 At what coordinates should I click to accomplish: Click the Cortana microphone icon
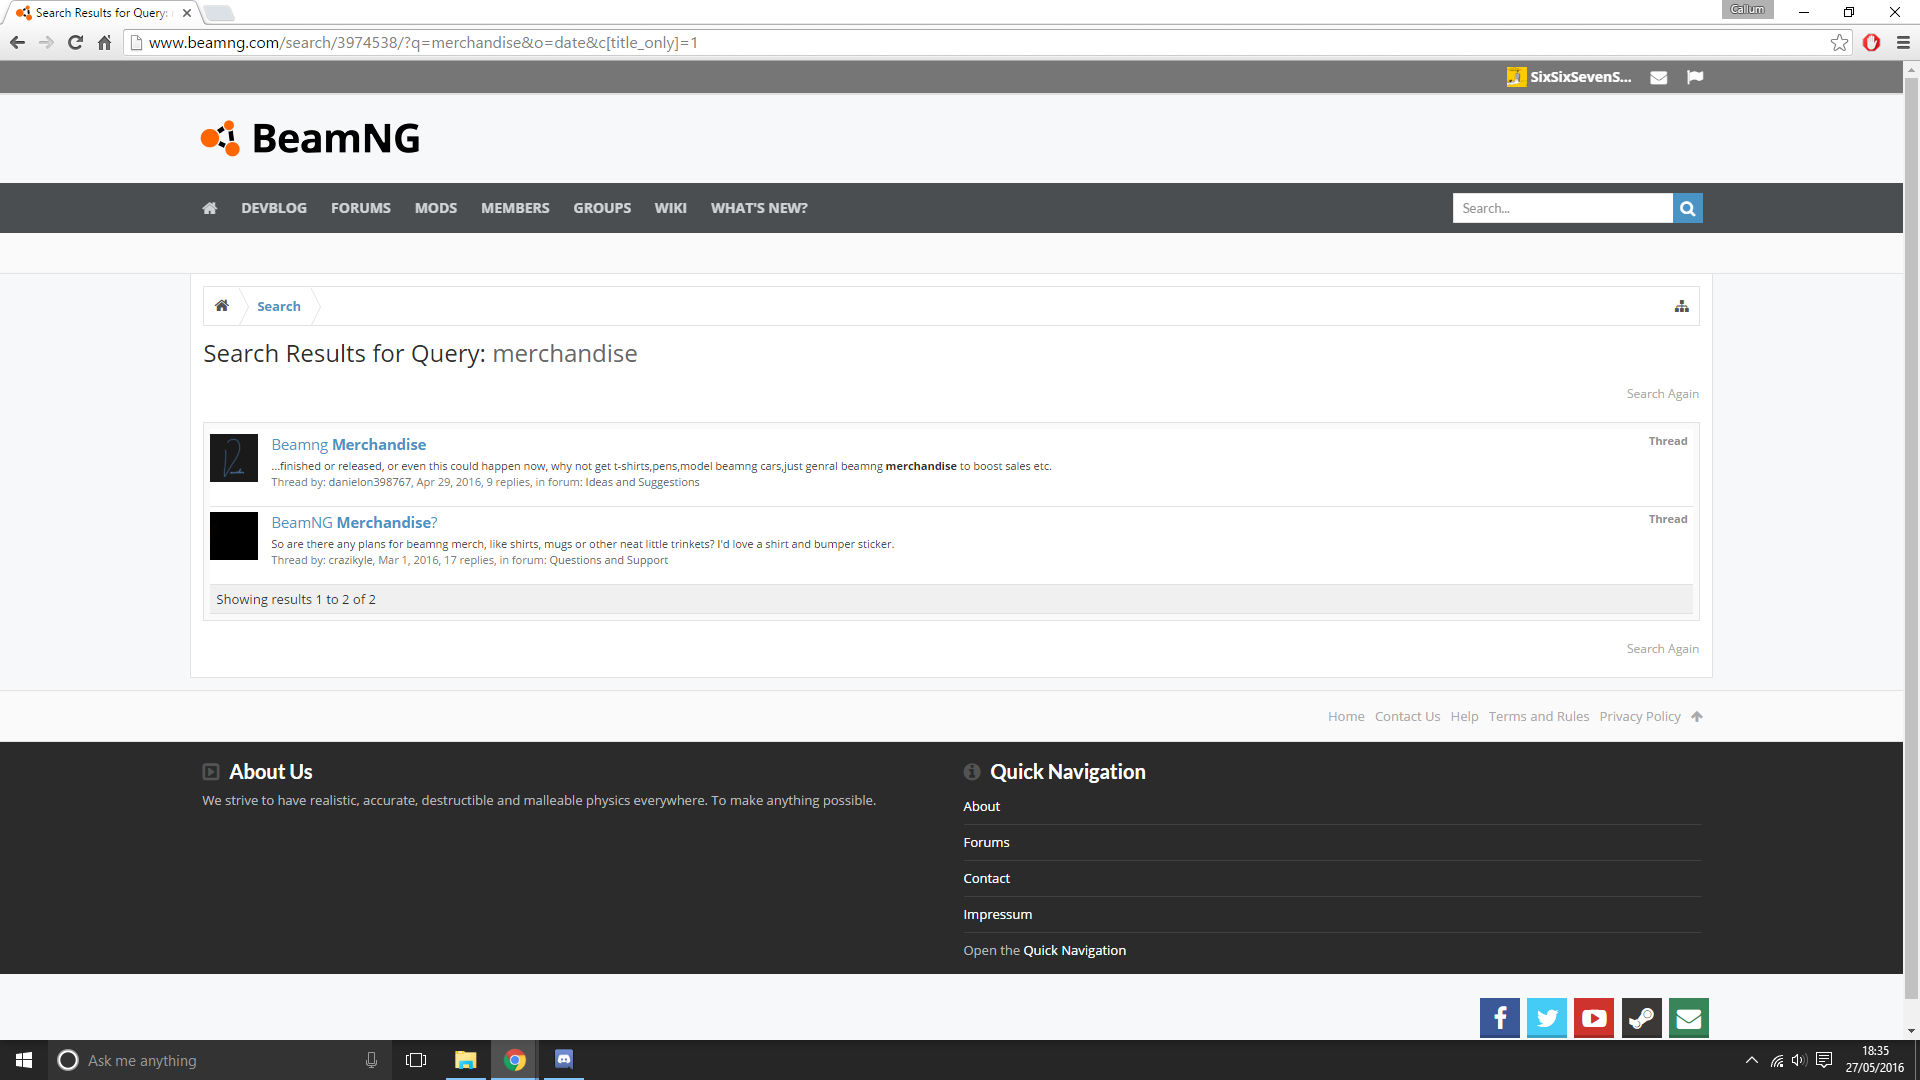pos(371,1060)
